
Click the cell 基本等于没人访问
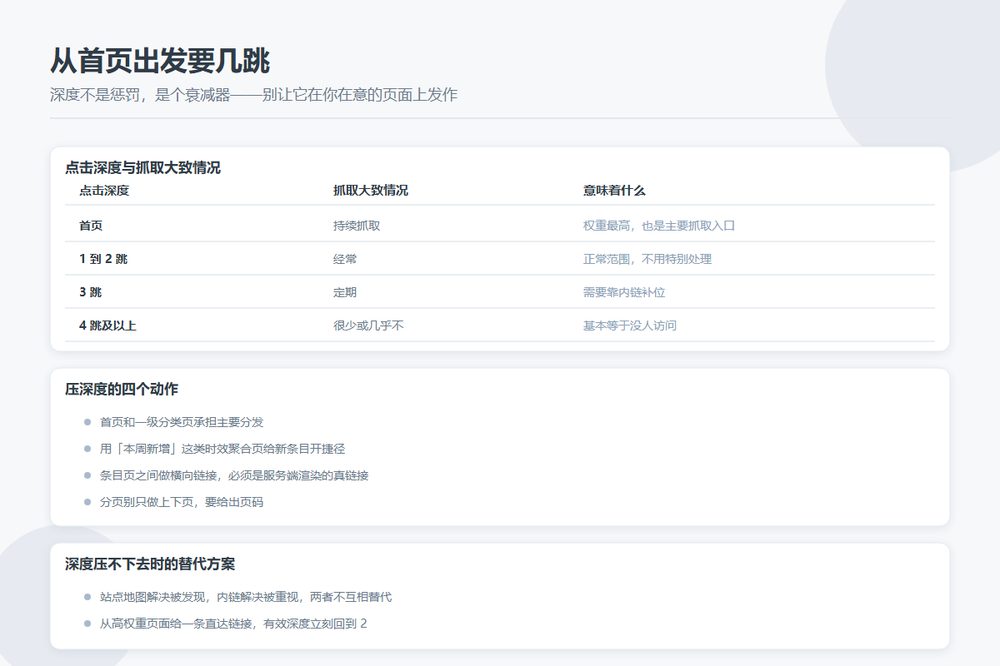click(x=629, y=325)
